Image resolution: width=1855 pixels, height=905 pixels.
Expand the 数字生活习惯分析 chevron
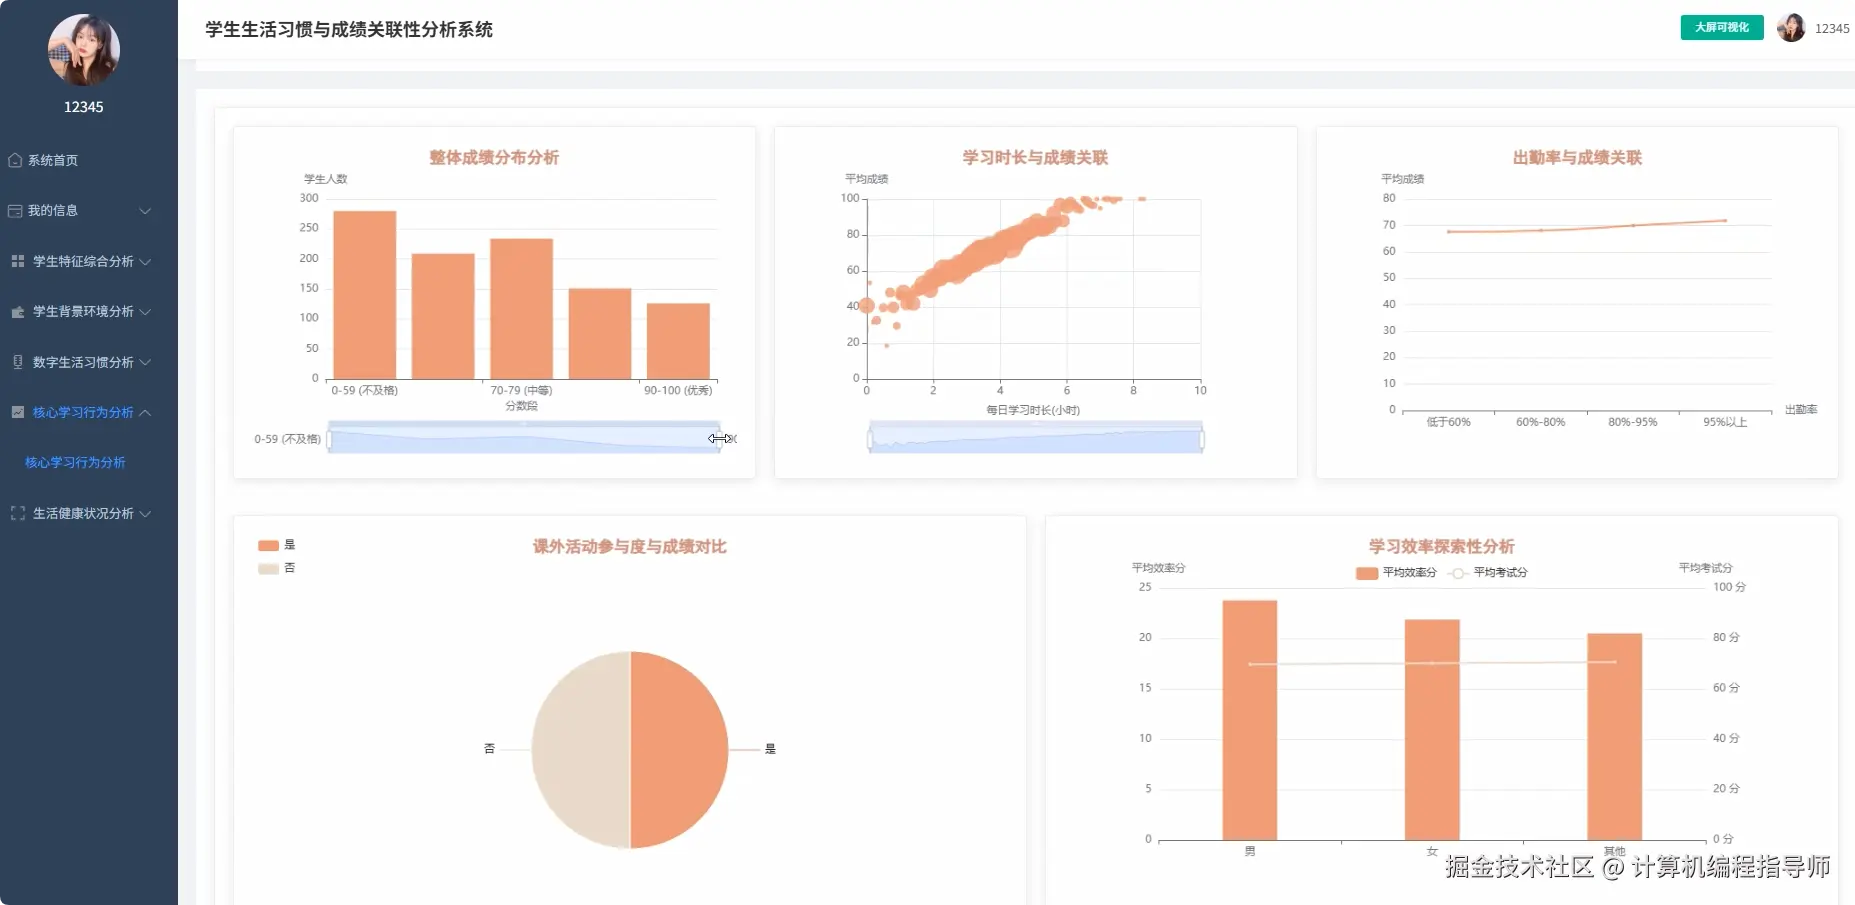point(145,362)
